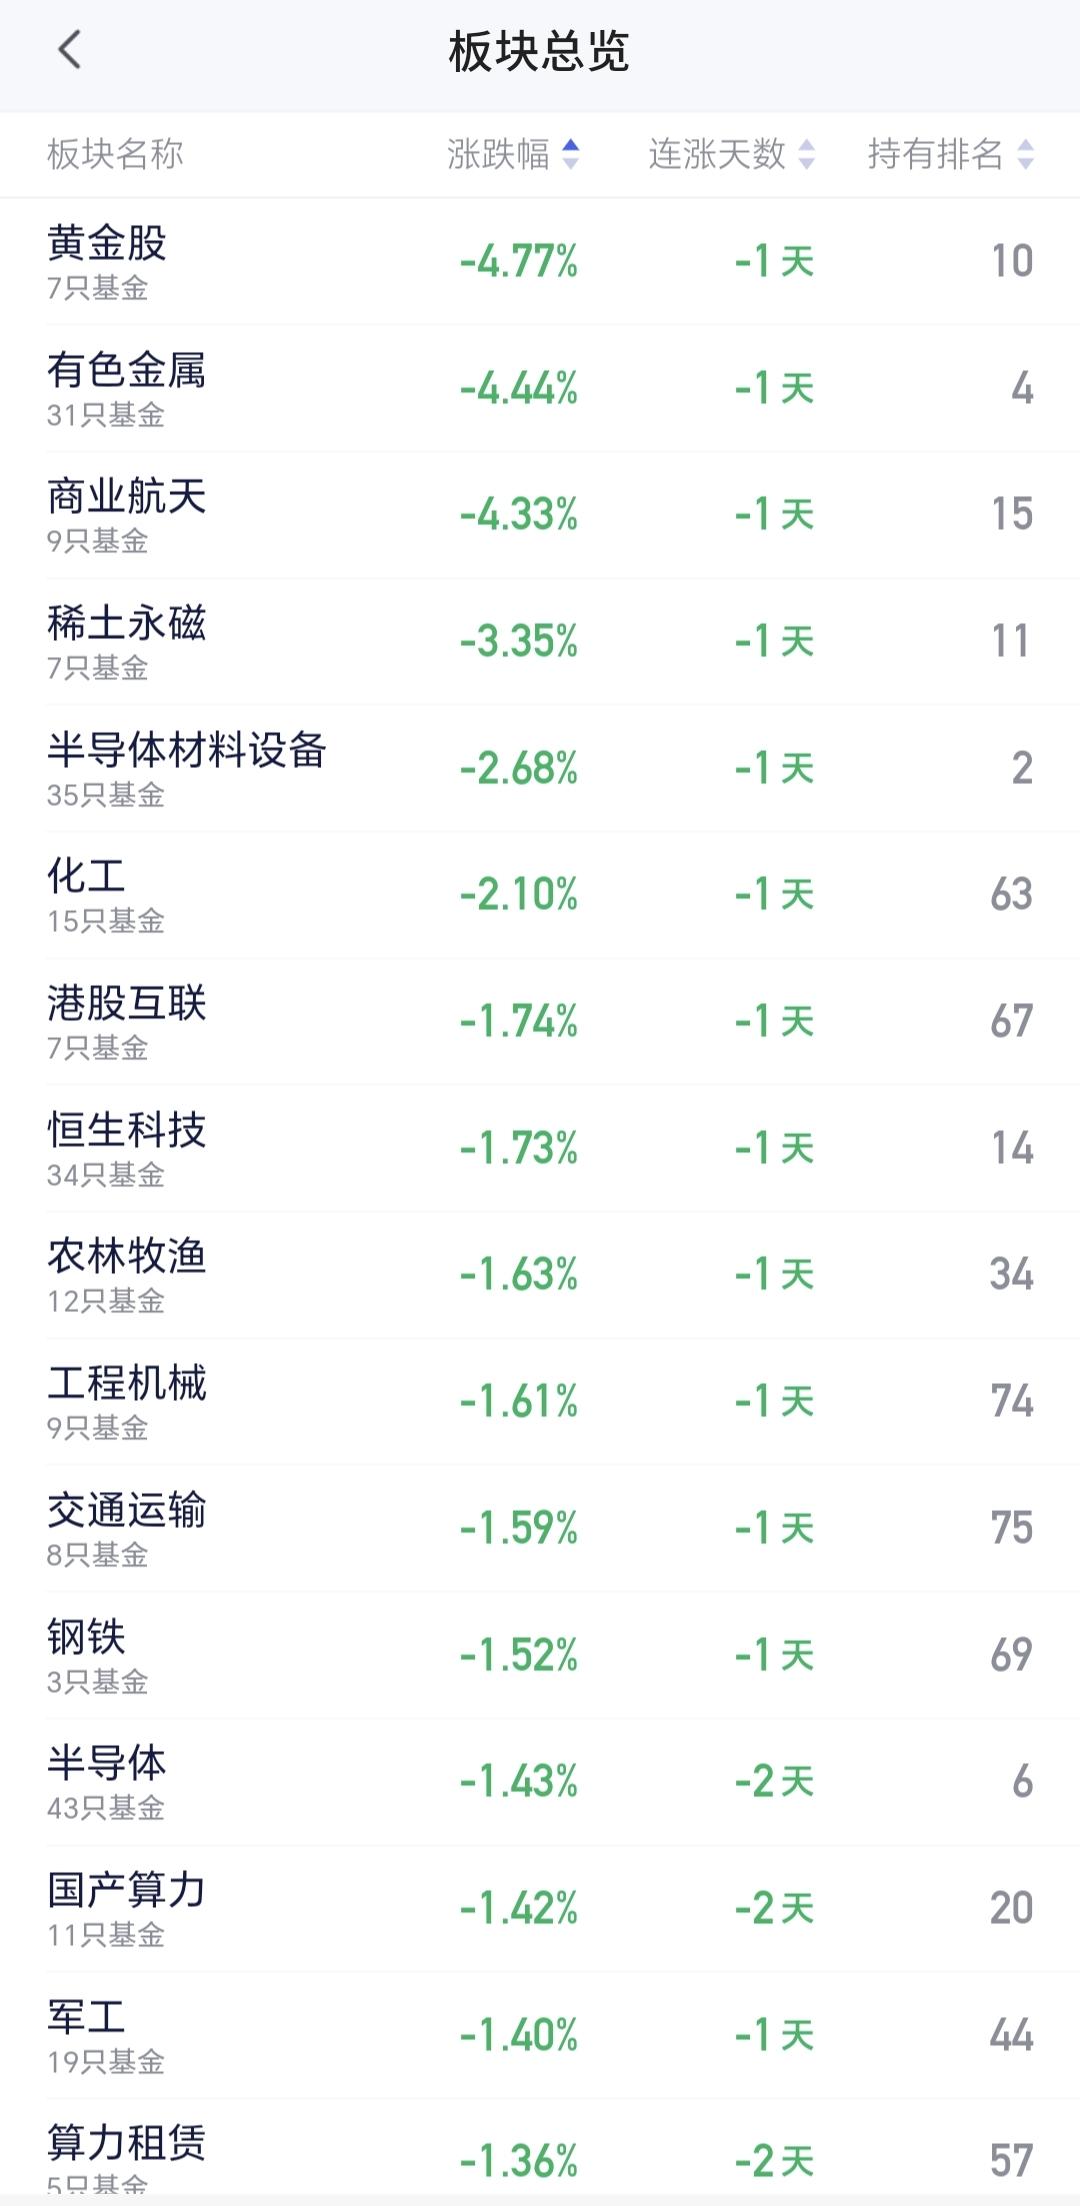Open the 黄金股 sector row
The width and height of the screenshot is (1080, 2206).
(540, 261)
